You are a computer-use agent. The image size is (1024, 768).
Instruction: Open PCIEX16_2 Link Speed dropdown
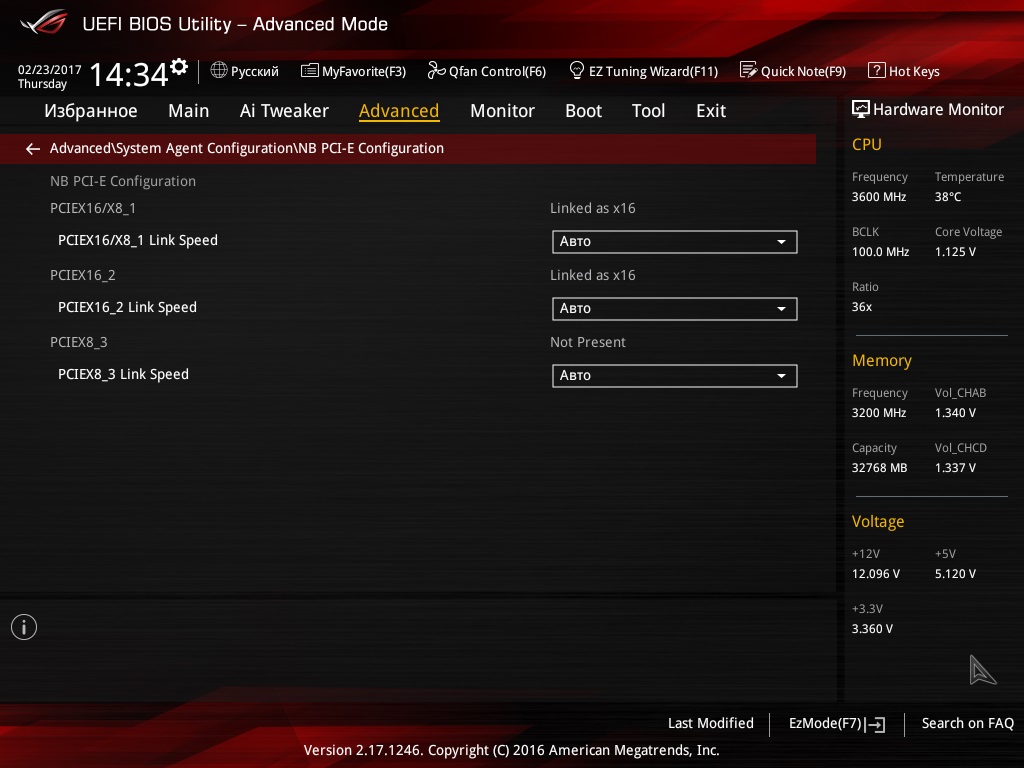(675, 309)
